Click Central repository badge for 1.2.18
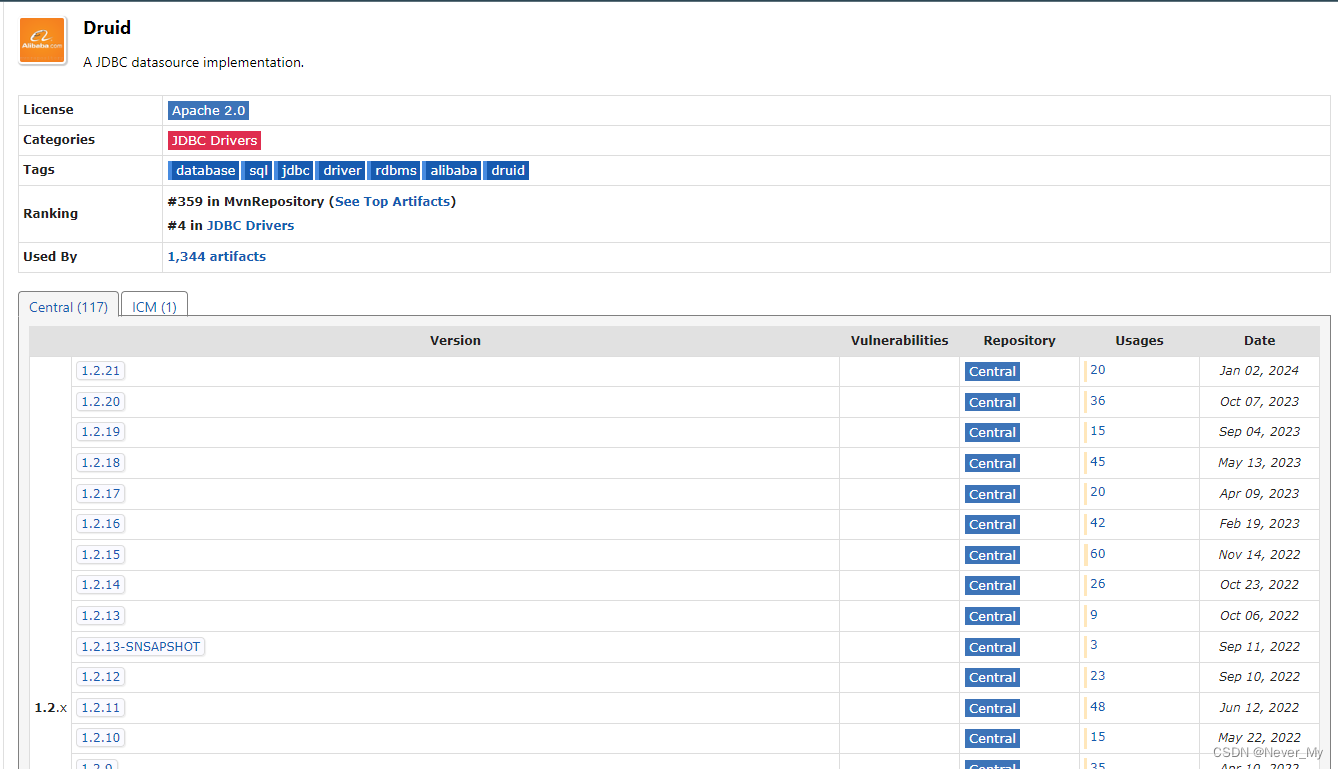The image size is (1338, 769). [x=992, y=463]
